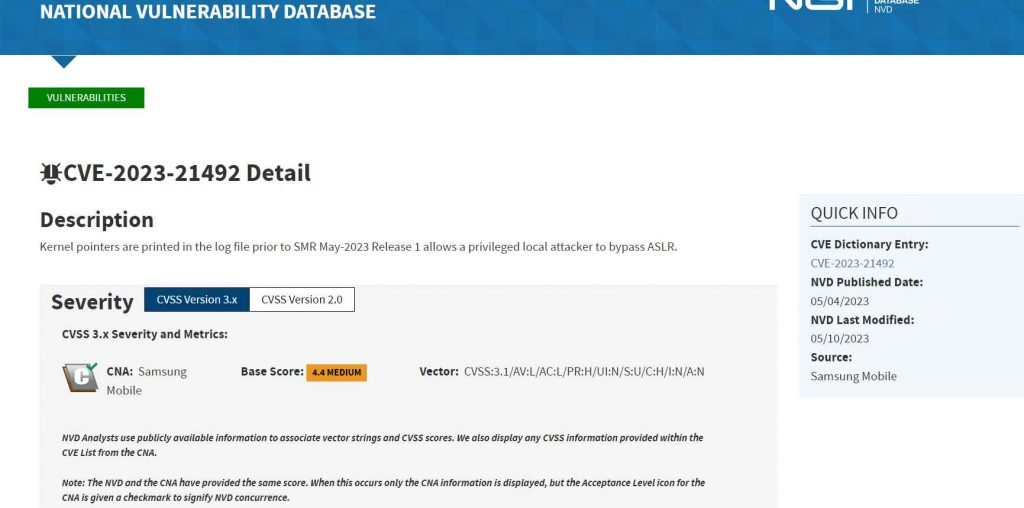Screen dimensions: 1024x508
Task: Click the CVE-2023-21492 Detail heading
Action: [186, 173]
